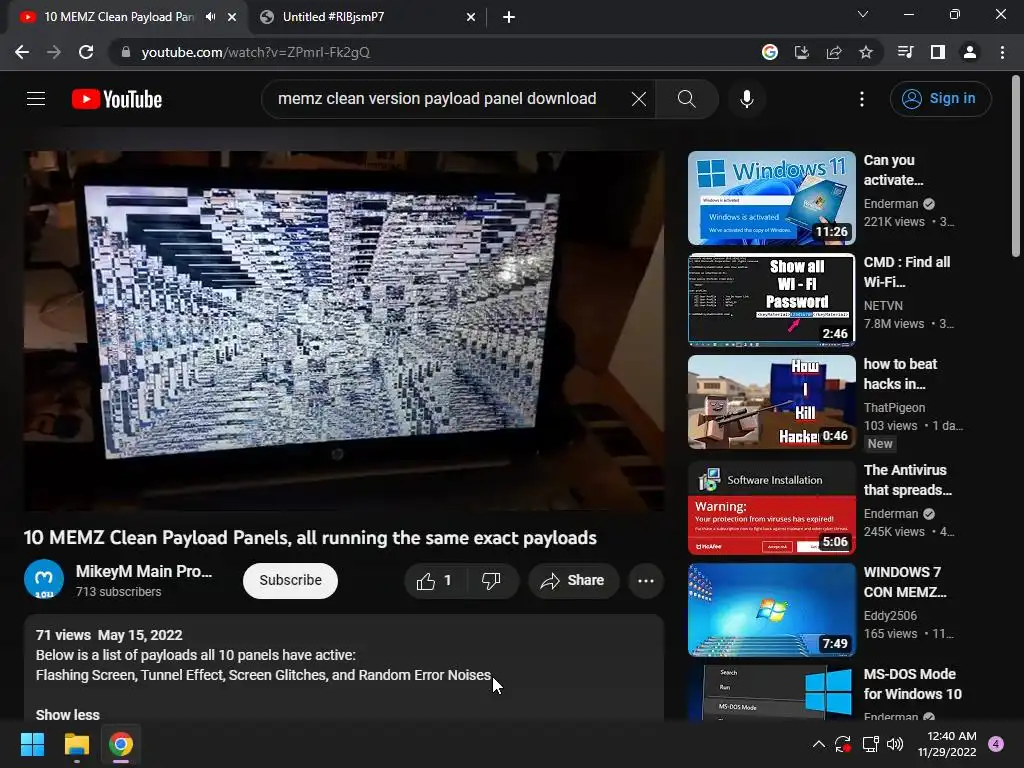Viewport: 1024px width, 768px height.
Task: Click the Google icon in the address bar
Action: tap(770, 52)
